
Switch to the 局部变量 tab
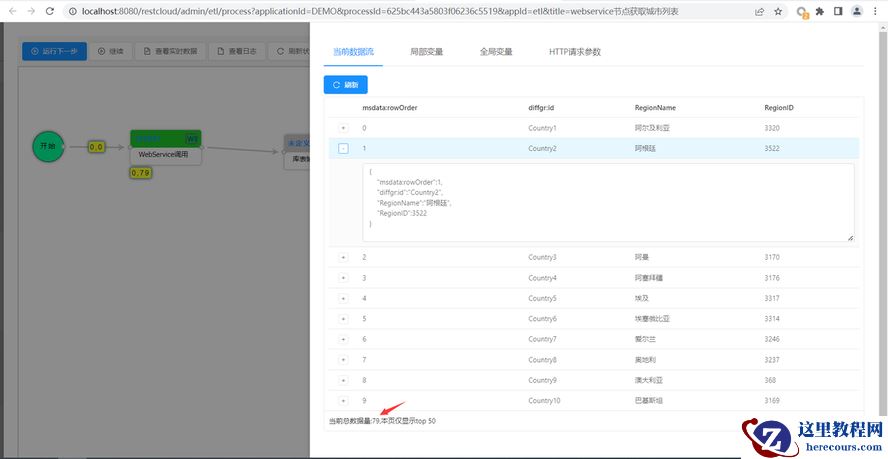(x=428, y=51)
